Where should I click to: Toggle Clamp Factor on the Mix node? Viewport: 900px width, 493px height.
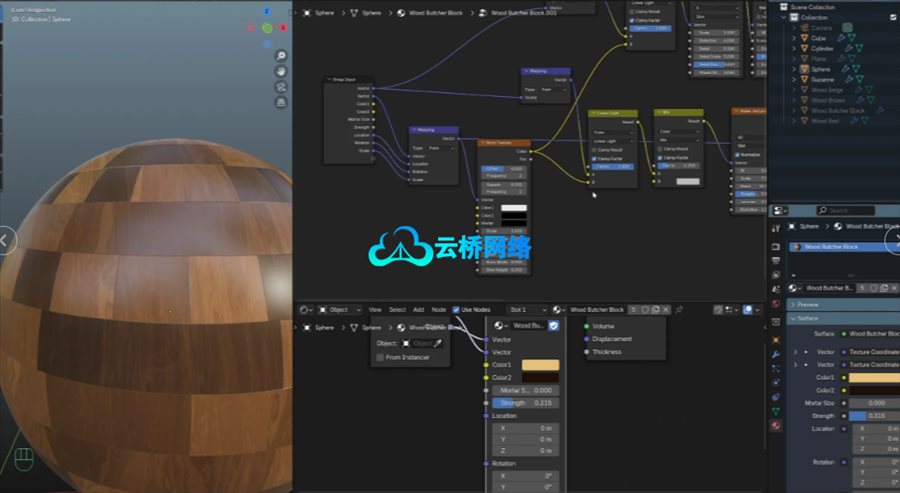(659, 158)
